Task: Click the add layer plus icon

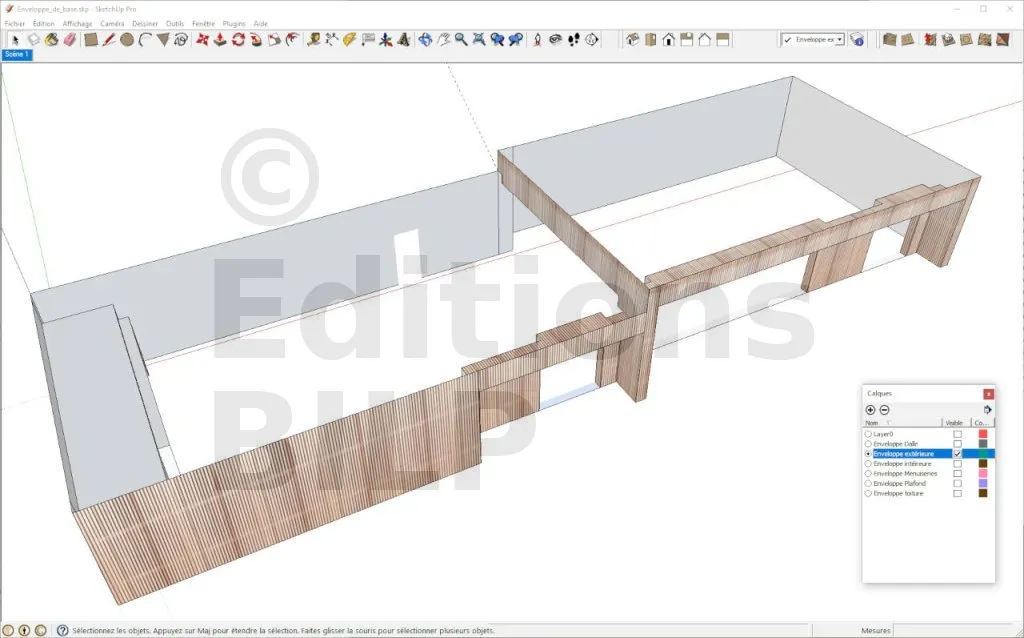Action: pyautogui.click(x=871, y=410)
